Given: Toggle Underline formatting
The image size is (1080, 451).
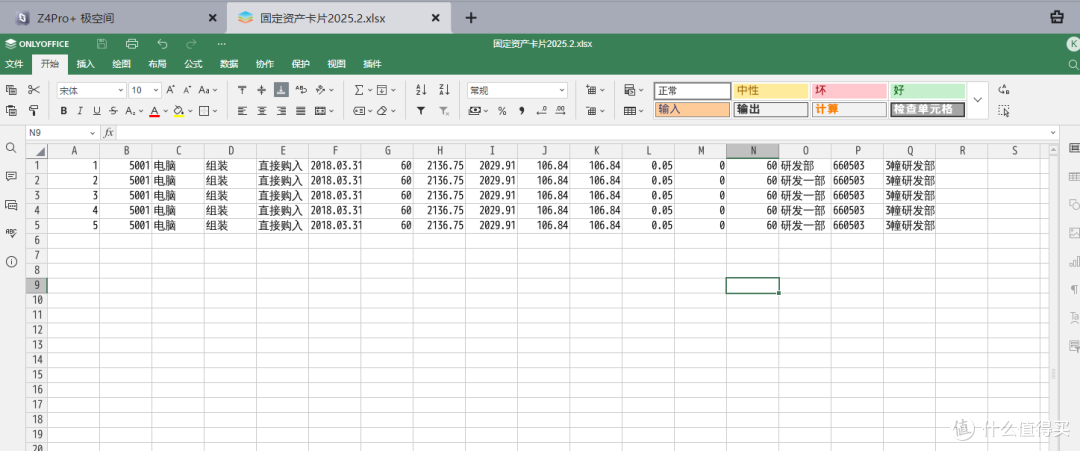Looking at the screenshot, I should point(96,110).
